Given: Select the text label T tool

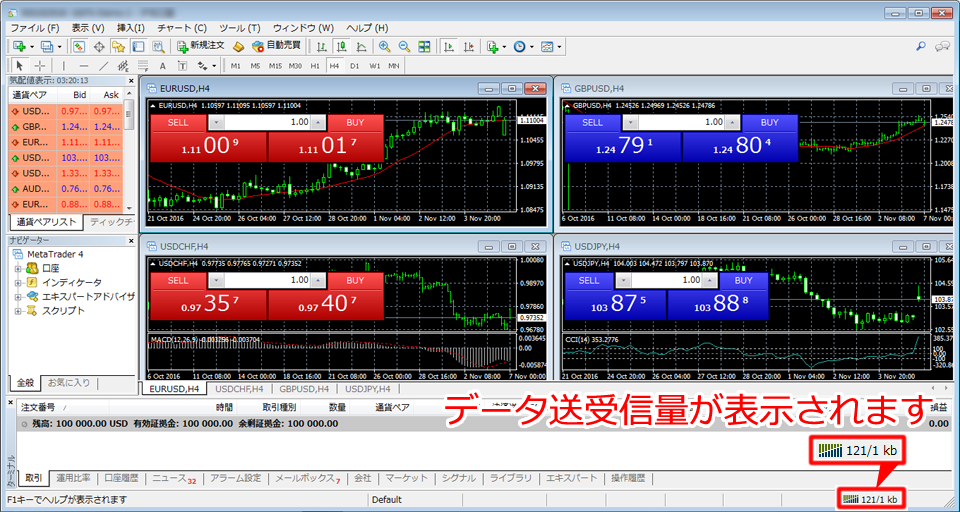Looking at the screenshot, I should [x=182, y=66].
